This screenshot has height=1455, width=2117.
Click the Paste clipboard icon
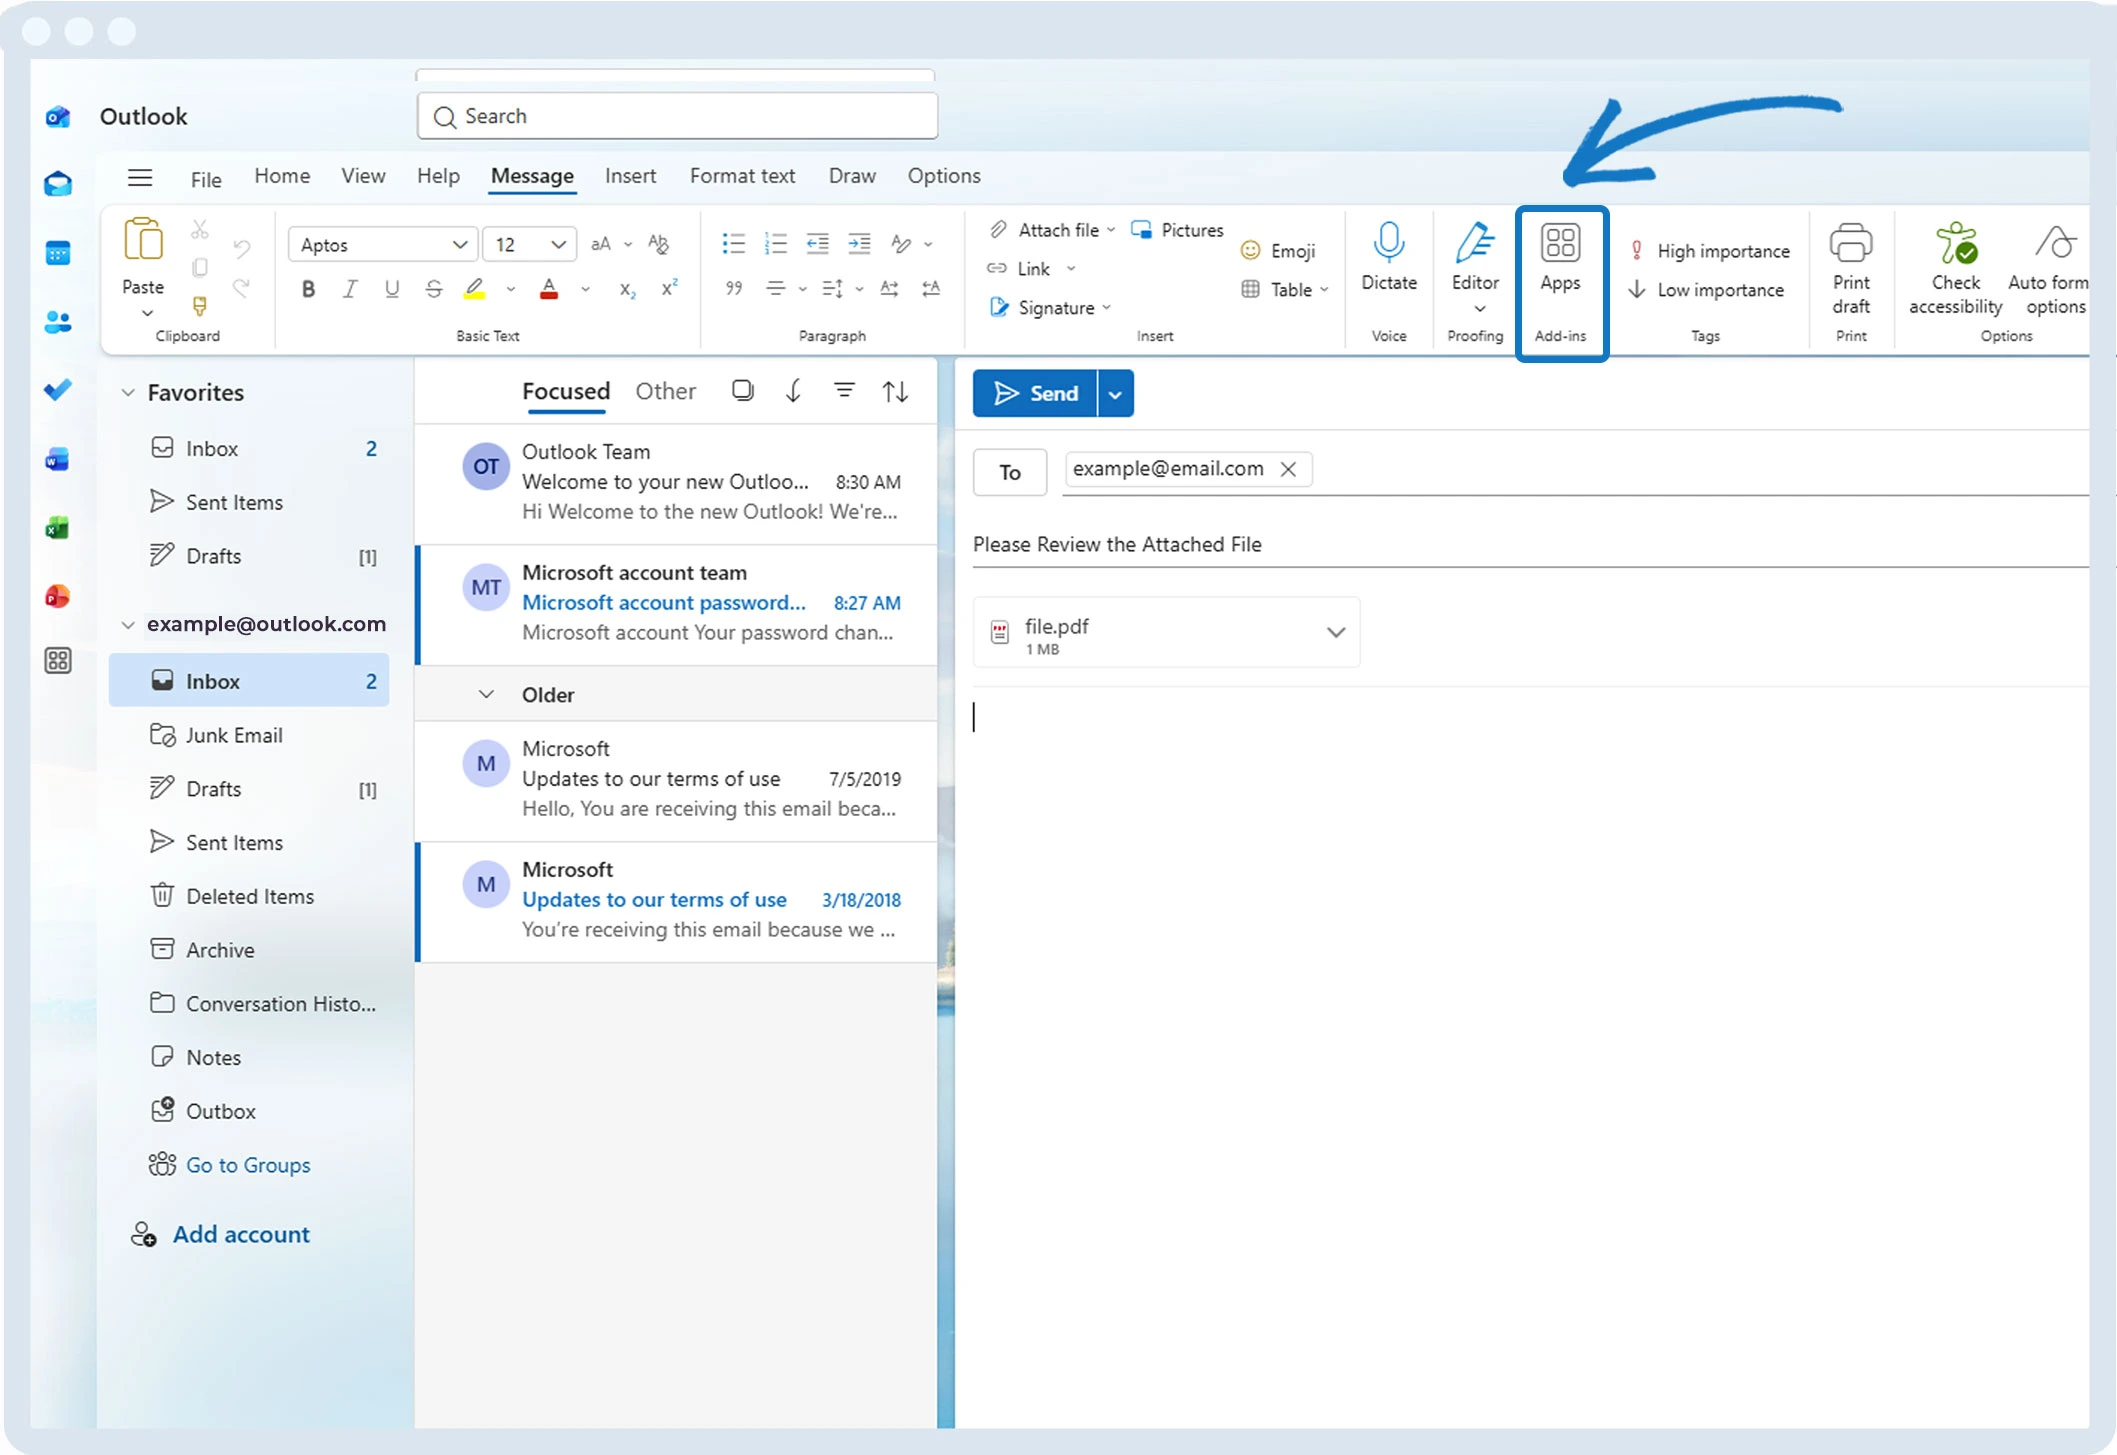[143, 241]
